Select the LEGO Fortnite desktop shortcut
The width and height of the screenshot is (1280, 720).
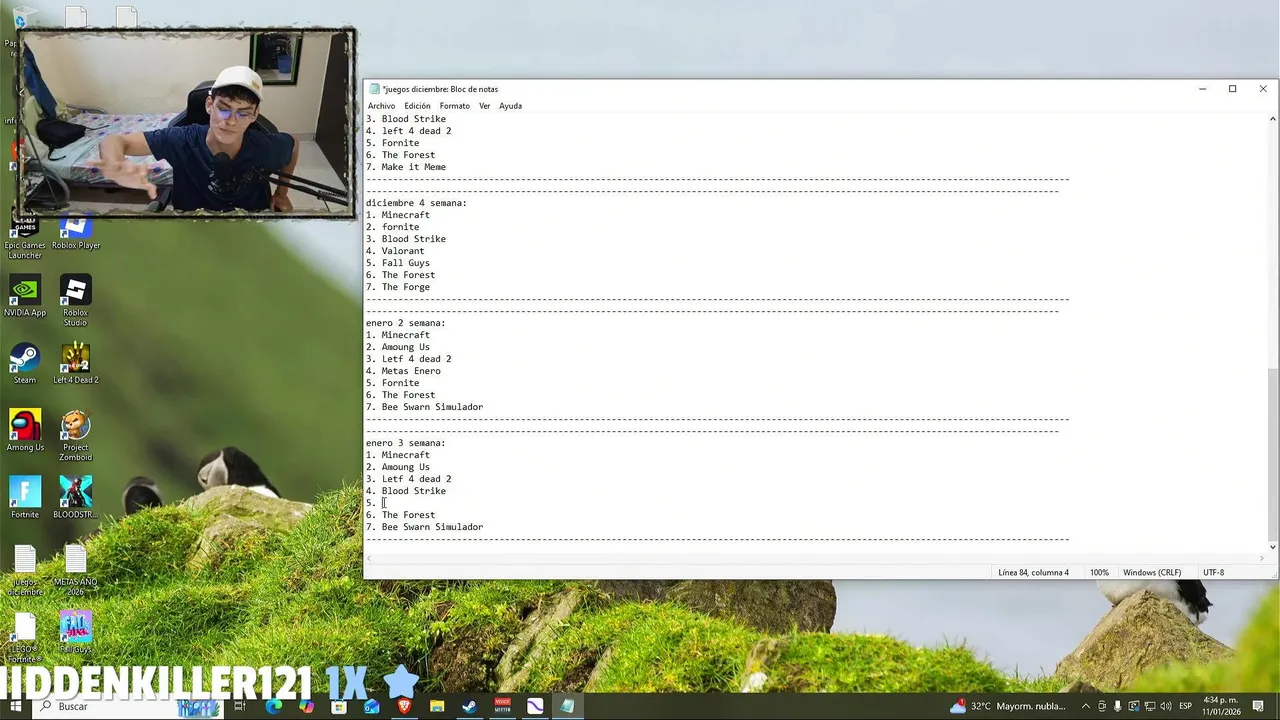(25, 638)
